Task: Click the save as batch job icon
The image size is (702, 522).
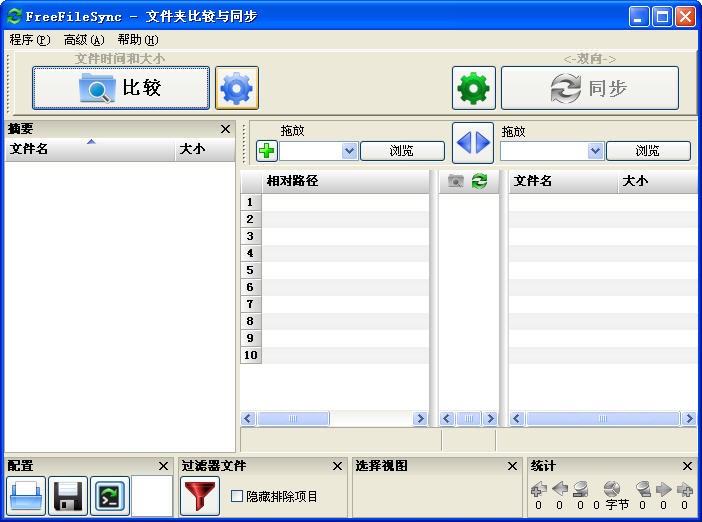Action: pyautogui.click(x=110, y=496)
